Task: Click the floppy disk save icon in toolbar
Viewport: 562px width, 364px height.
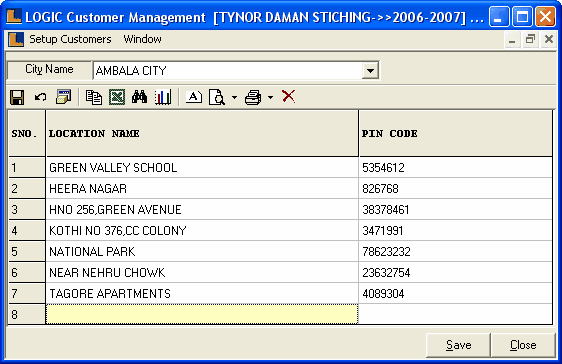Action: [x=17, y=97]
